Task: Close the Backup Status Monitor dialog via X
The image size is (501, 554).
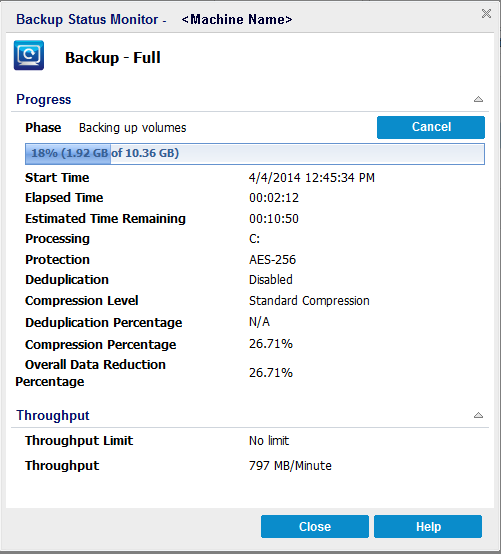Action: [486, 14]
